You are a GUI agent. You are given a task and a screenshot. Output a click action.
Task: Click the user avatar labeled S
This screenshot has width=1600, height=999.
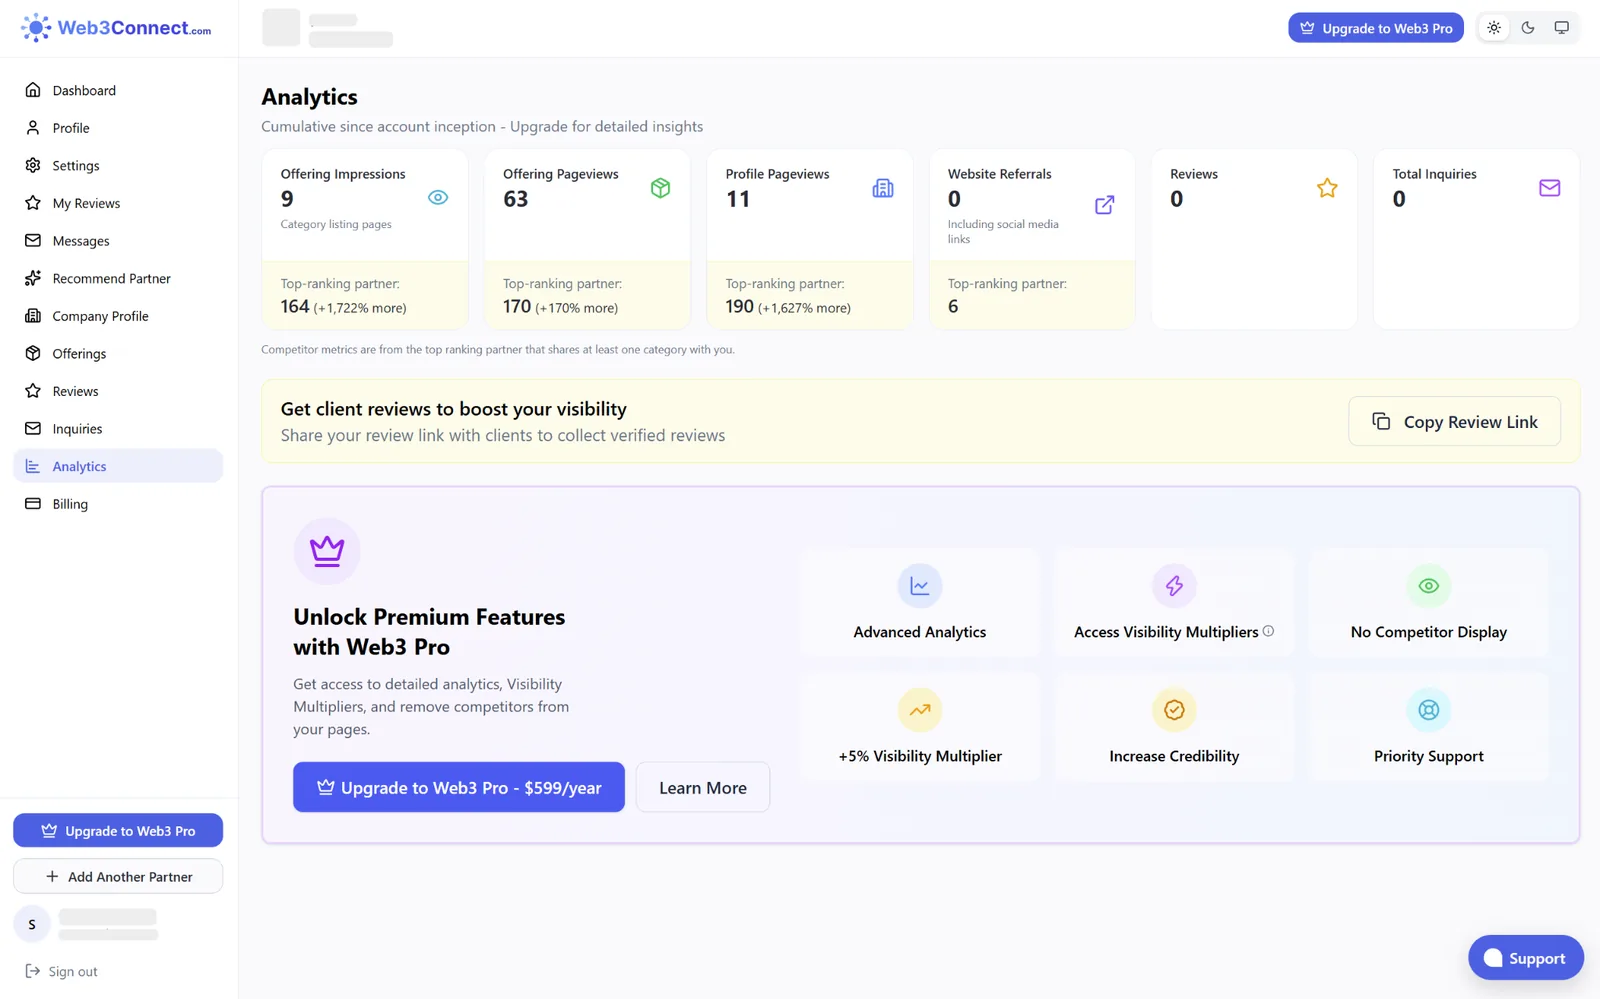point(32,924)
